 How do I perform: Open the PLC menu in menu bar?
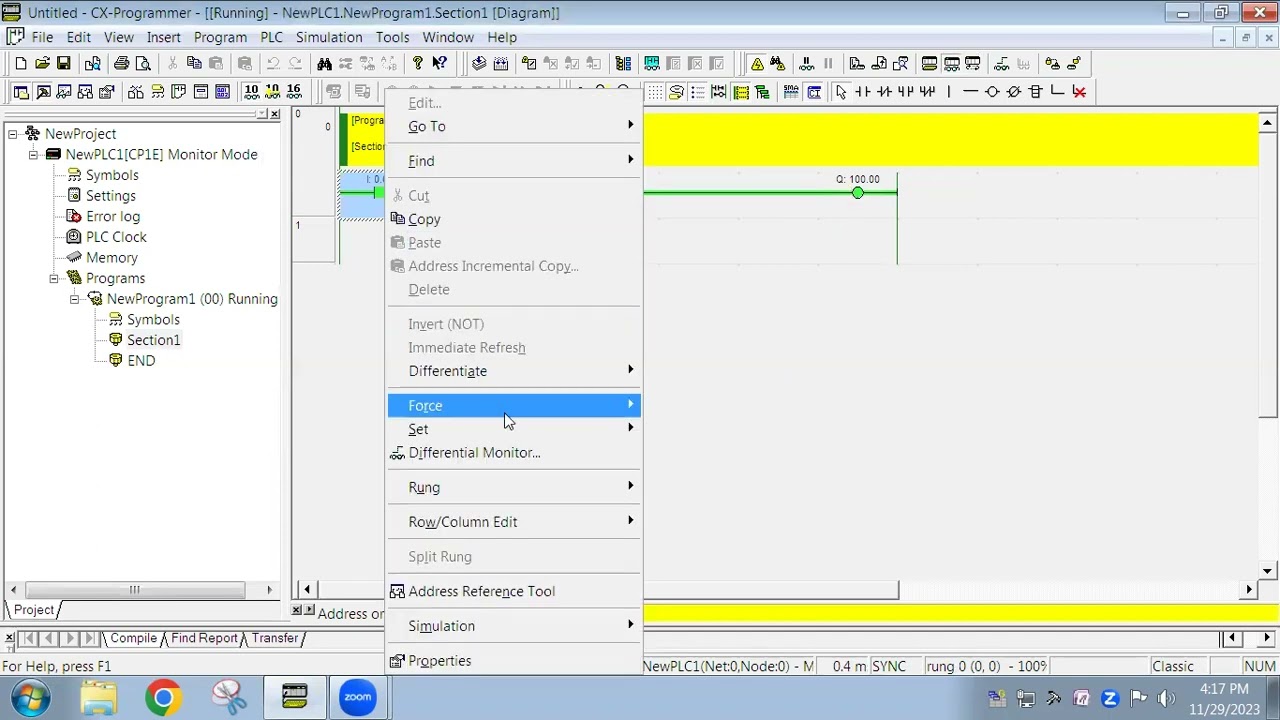coord(272,37)
